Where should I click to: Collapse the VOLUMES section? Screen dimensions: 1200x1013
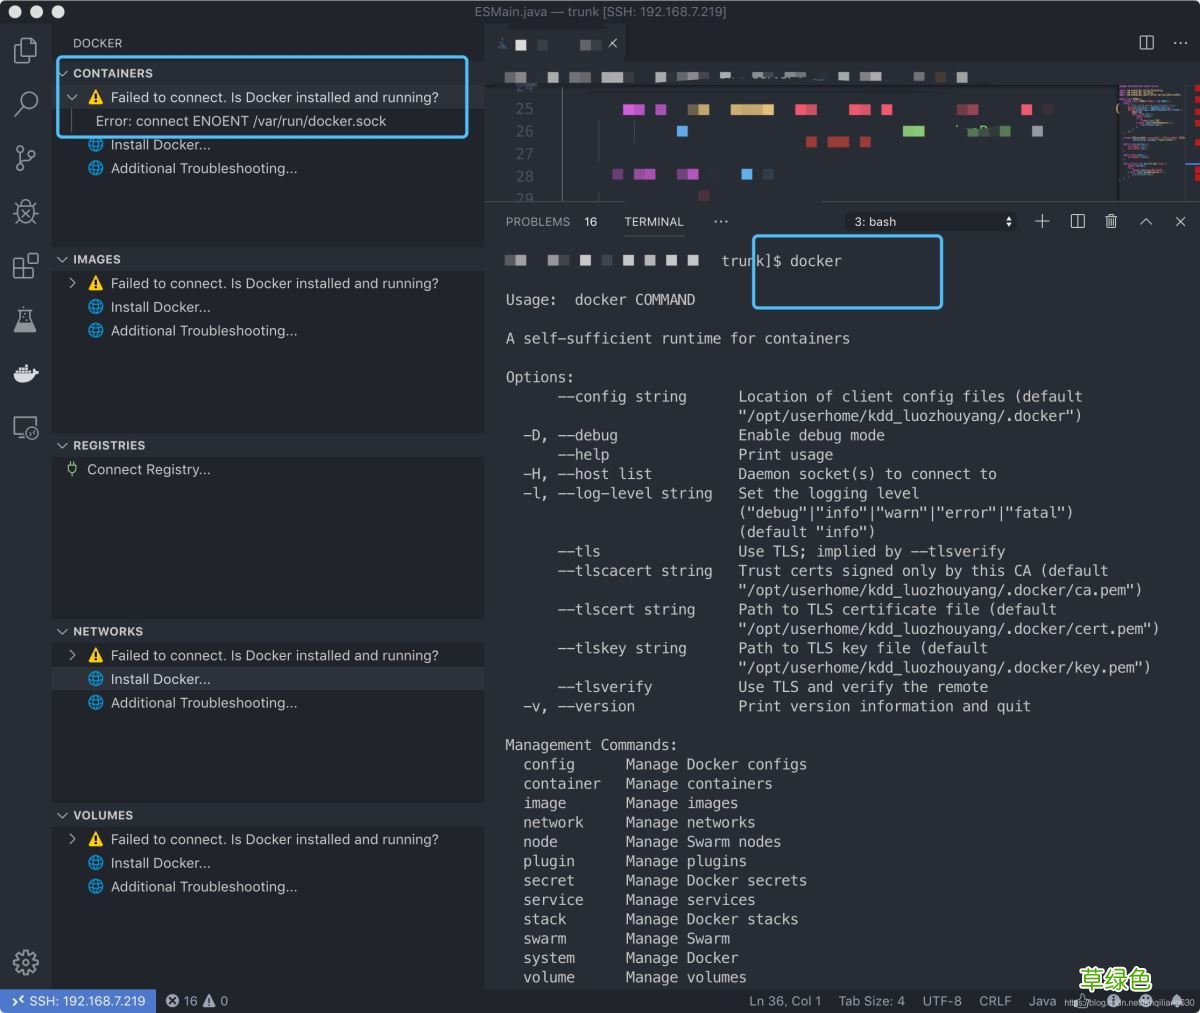[x=63, y=815]
